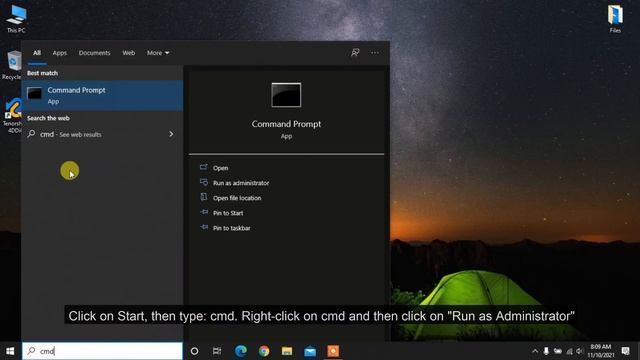Launch Google Chrome from taskbar
The width and height of the screenshot is (640, 360).
pos(264,351)
